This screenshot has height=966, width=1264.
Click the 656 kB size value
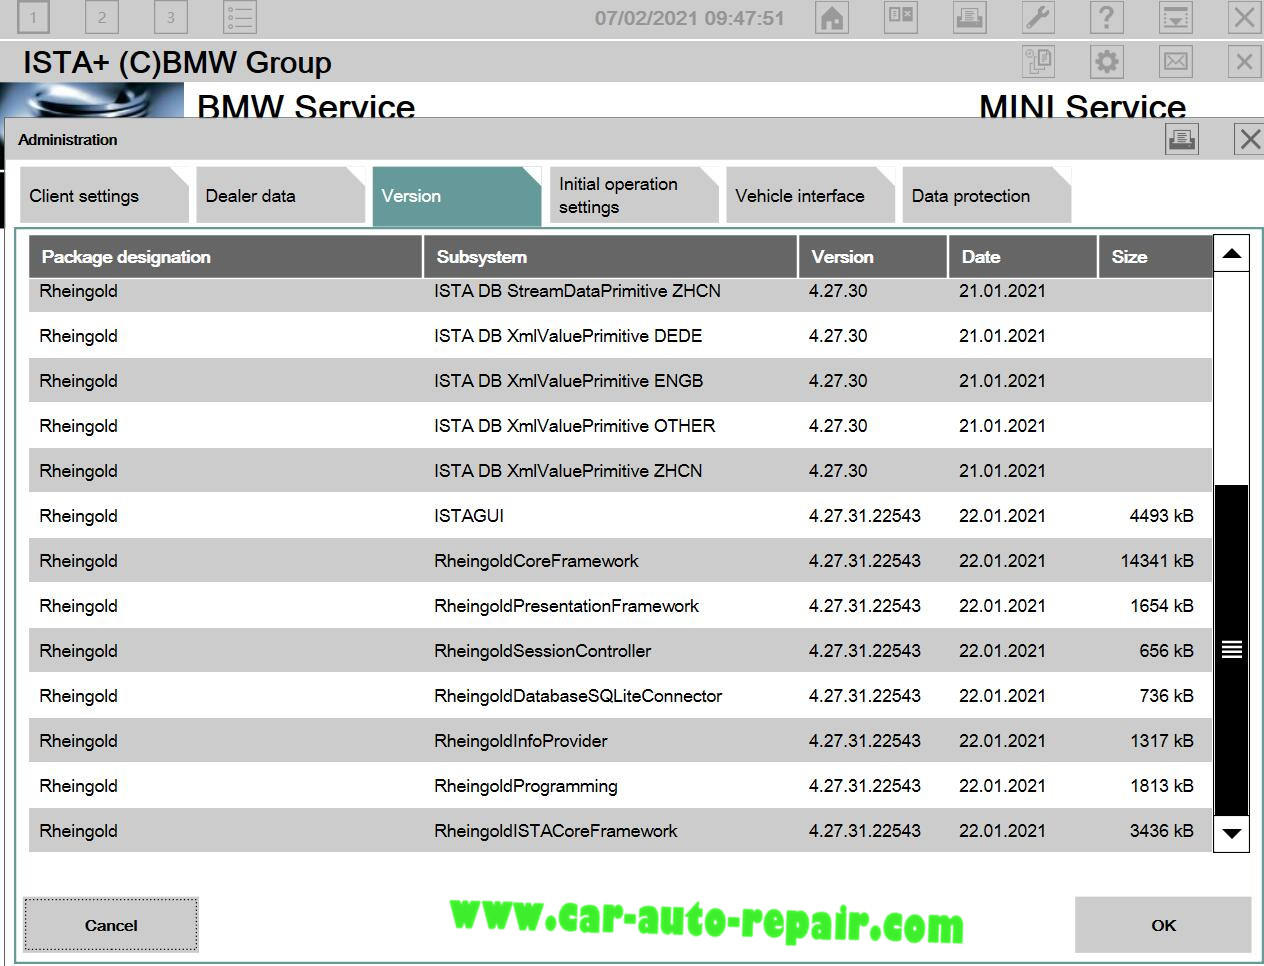[1166, 651]
